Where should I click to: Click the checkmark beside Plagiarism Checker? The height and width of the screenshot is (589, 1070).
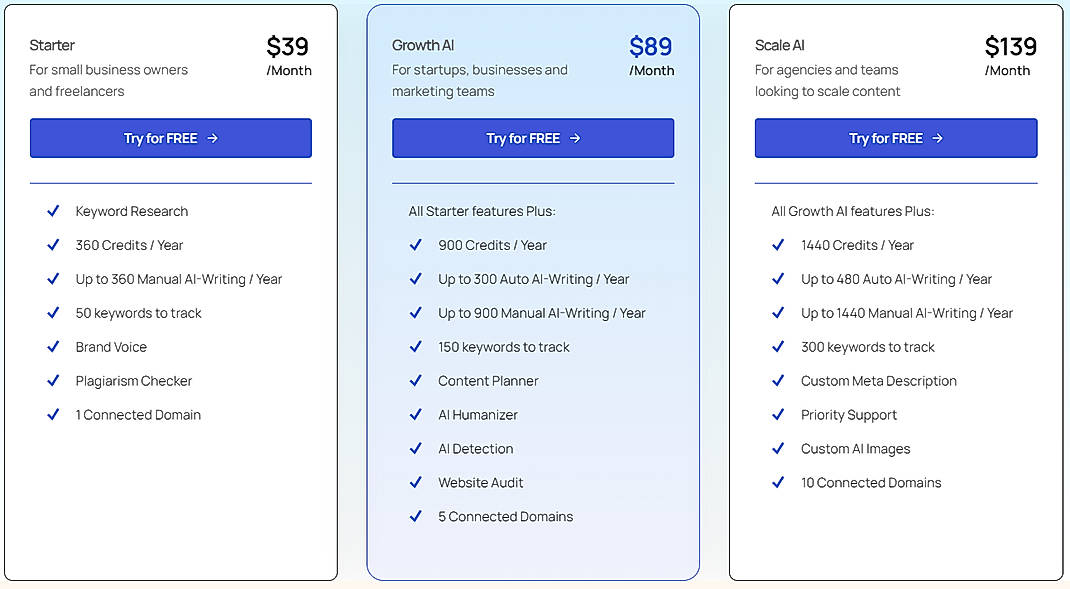tap(53, 381)
